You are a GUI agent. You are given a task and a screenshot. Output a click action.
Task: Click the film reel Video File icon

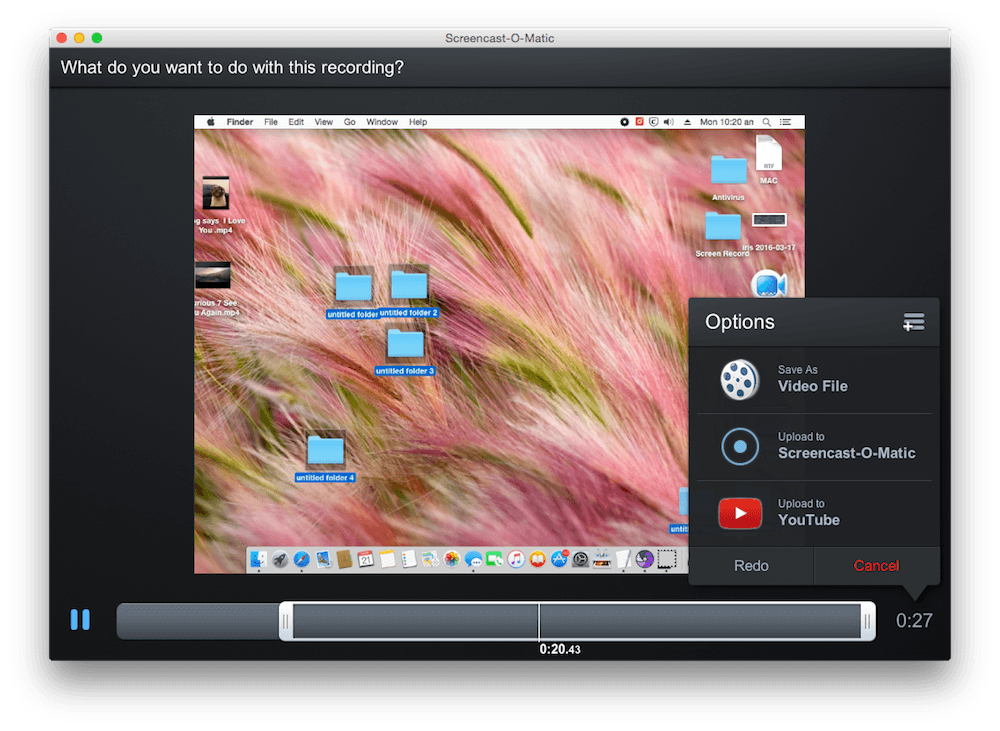(x=740, y=380)
